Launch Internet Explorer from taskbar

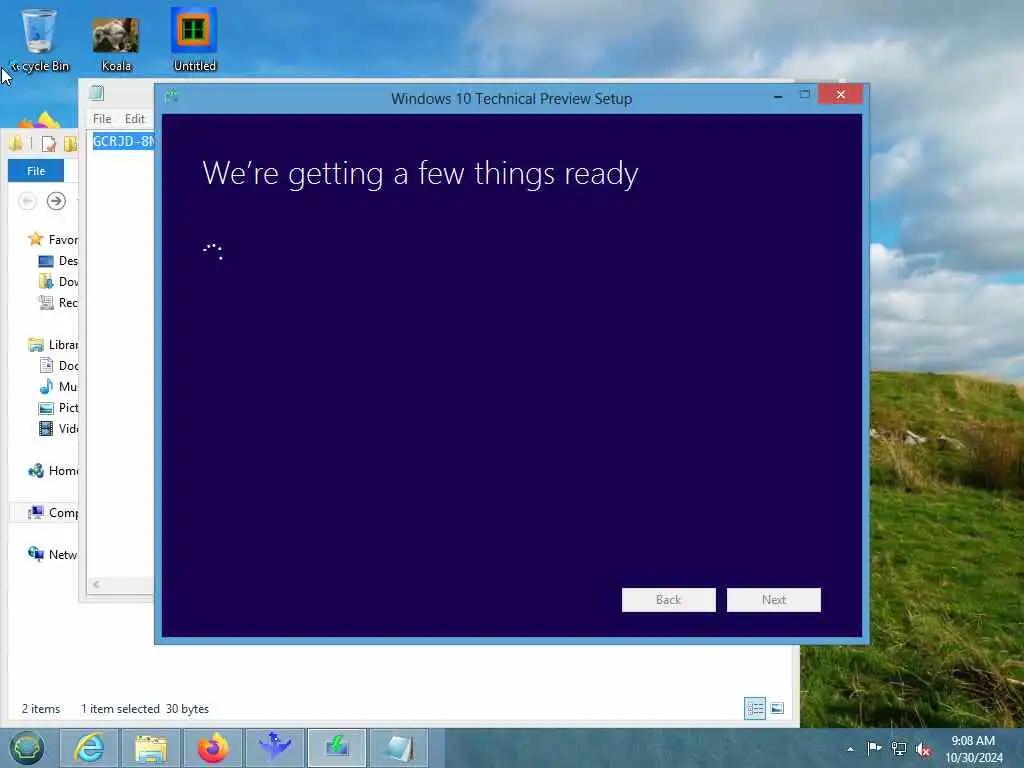click(x=89, y=748)
